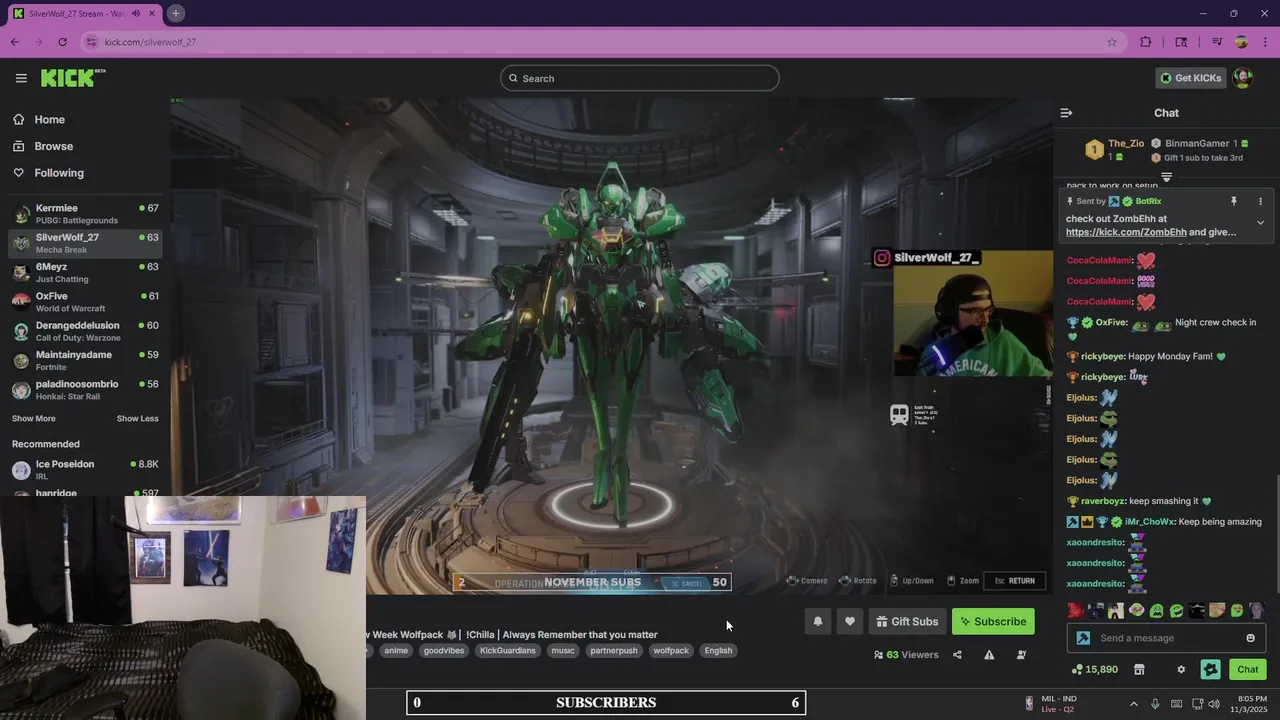This screenshot has height=720, width=1280.
Task: Open chat settings gear
Action: tap(1180, 669)
